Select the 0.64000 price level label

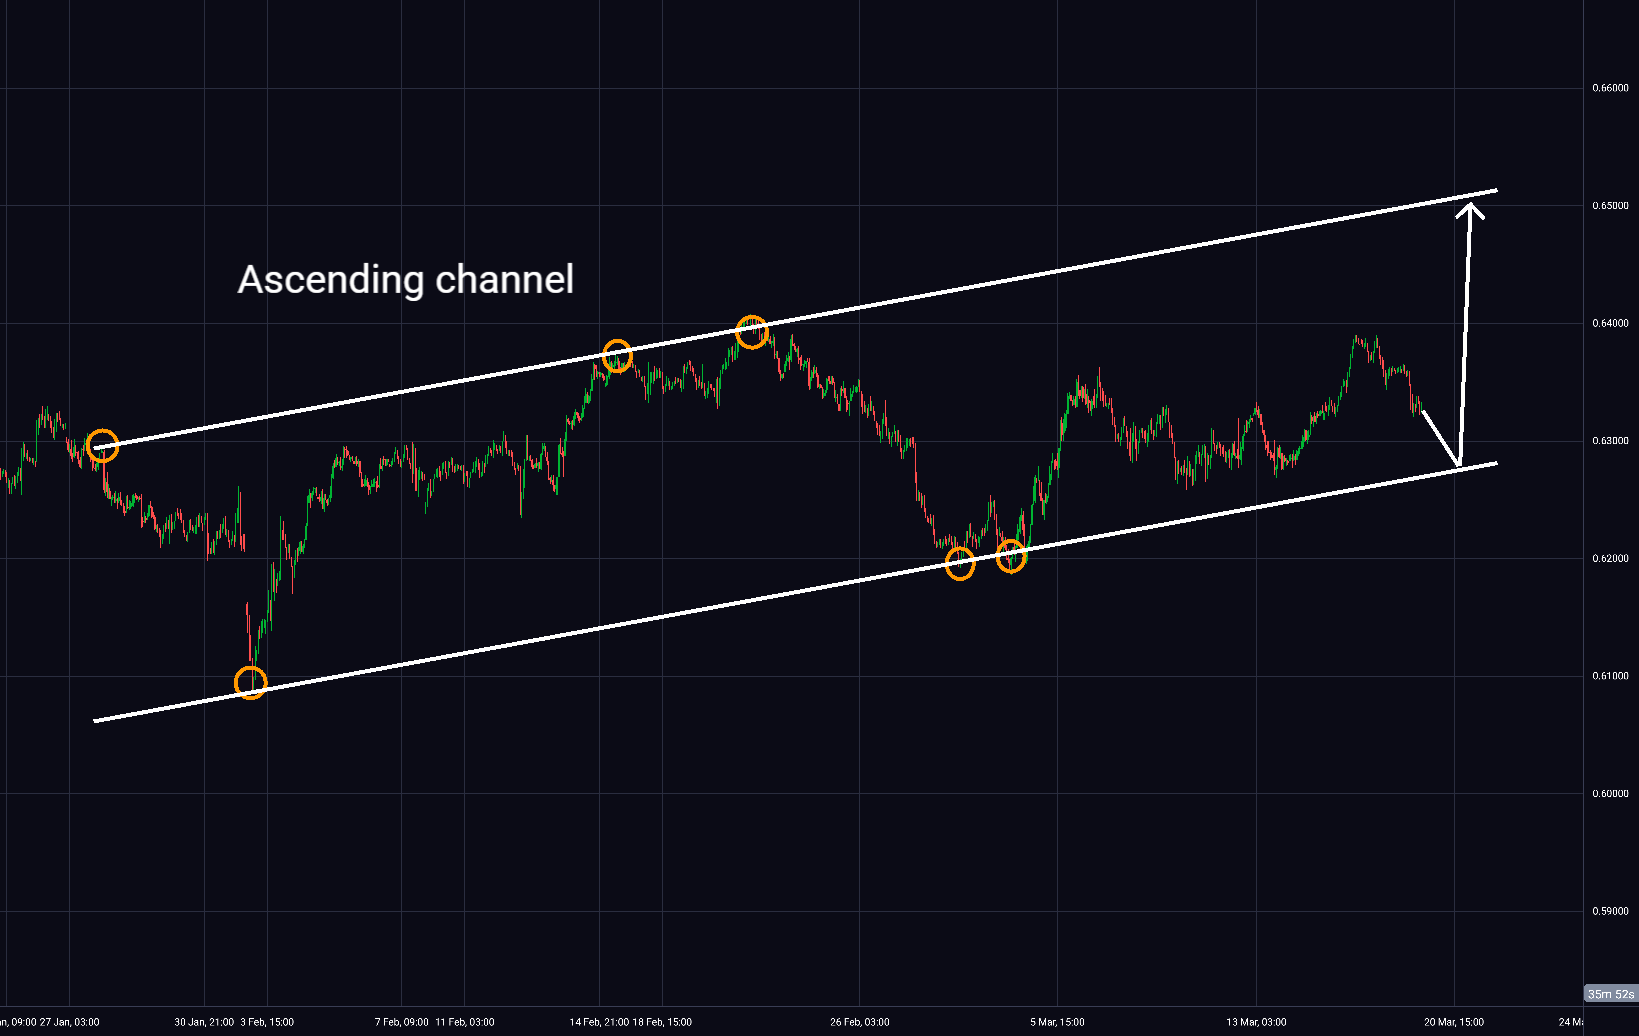tap(1610, 324)
